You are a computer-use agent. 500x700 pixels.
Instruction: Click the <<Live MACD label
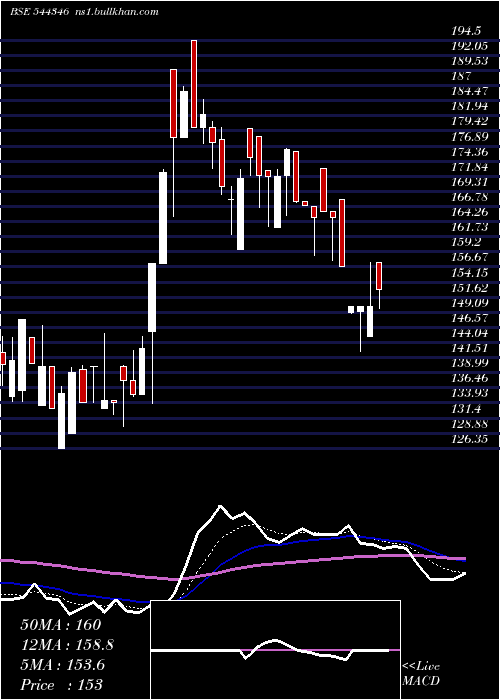421,674
